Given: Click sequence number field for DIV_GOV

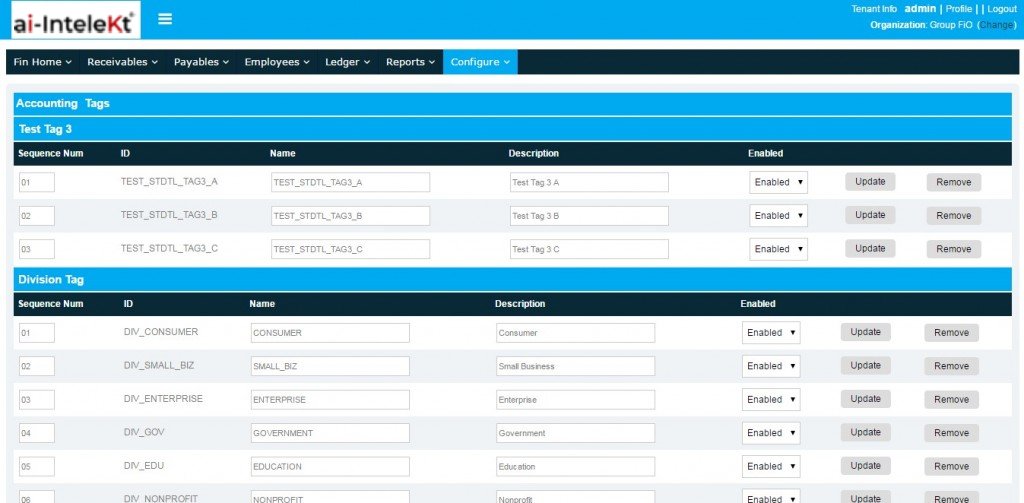Looking at the screenshot, I should tap(37, 432).
